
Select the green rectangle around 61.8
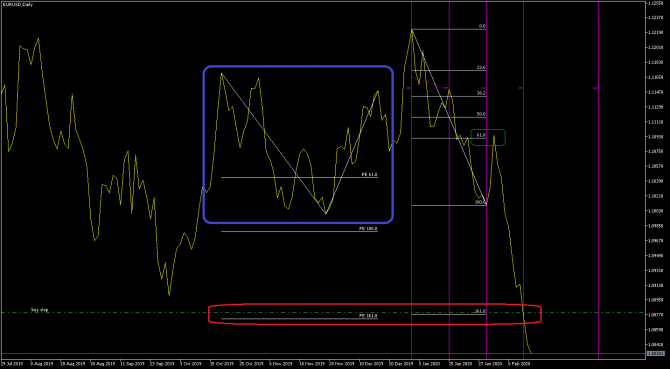488,137
